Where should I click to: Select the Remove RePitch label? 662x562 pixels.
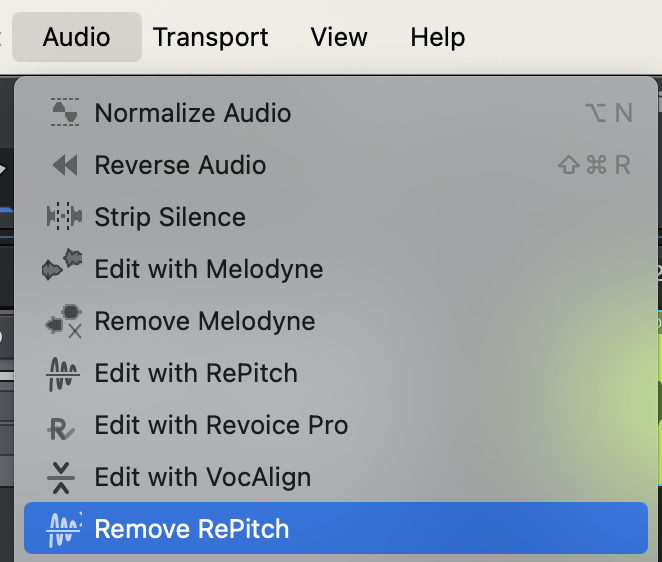coord(192,529)
